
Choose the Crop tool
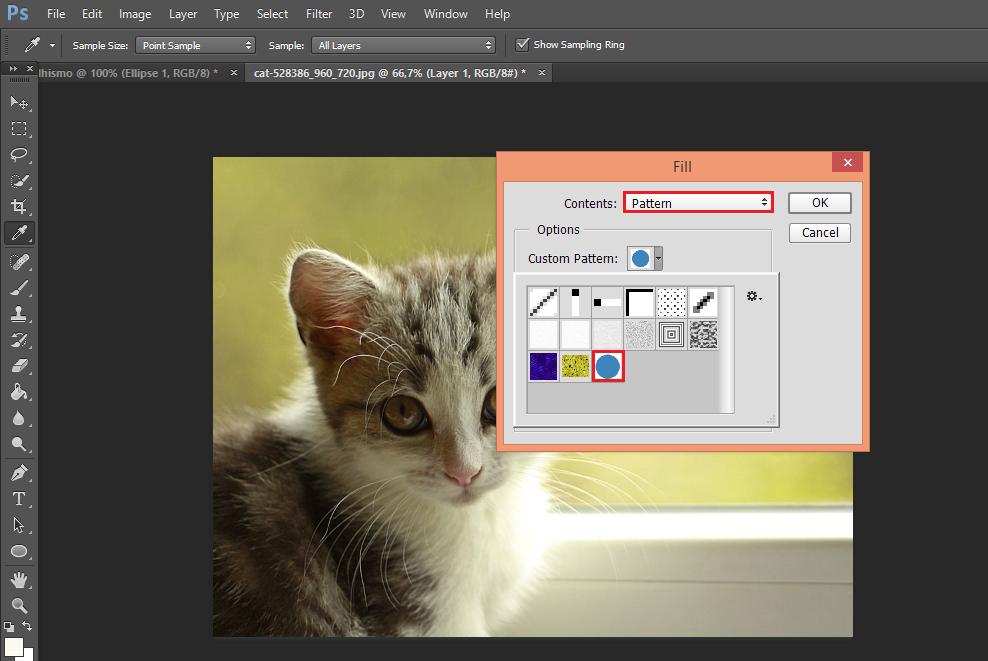[x=19, y=207]
